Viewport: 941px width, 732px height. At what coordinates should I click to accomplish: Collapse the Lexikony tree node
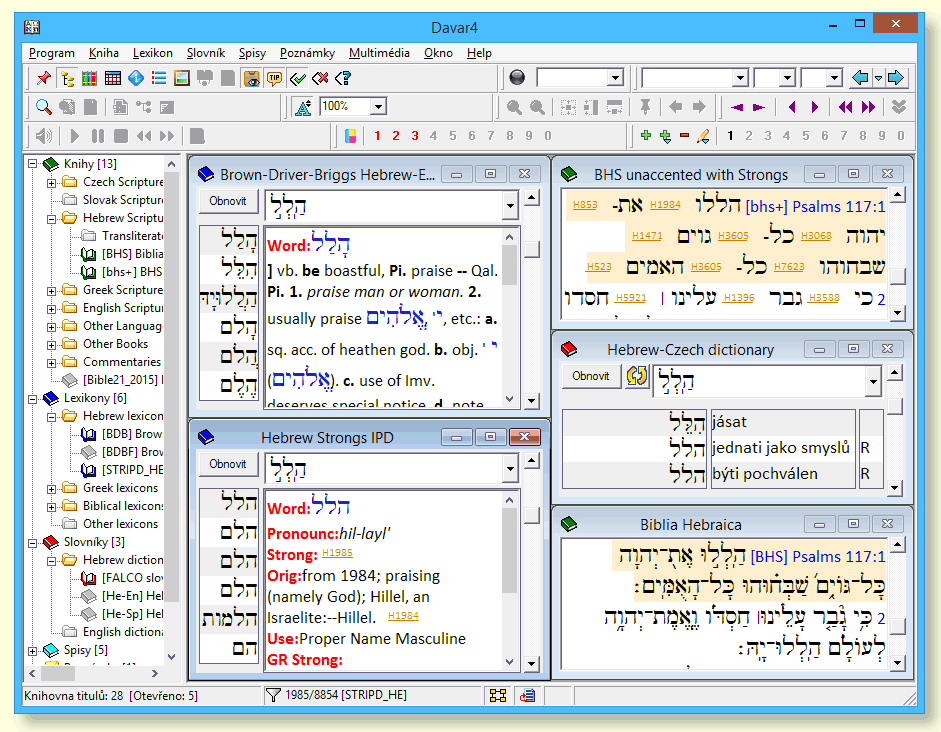tap(33, 398)
